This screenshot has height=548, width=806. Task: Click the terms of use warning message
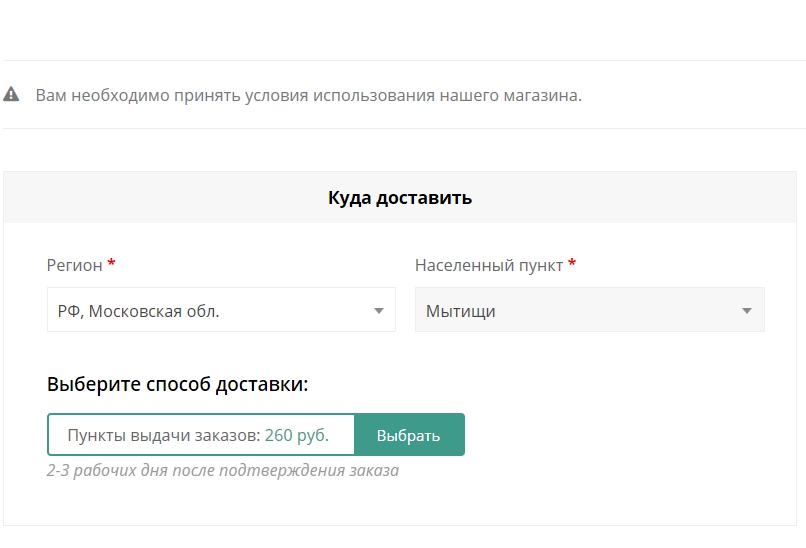pyautogui.click(x=308, y=95)
